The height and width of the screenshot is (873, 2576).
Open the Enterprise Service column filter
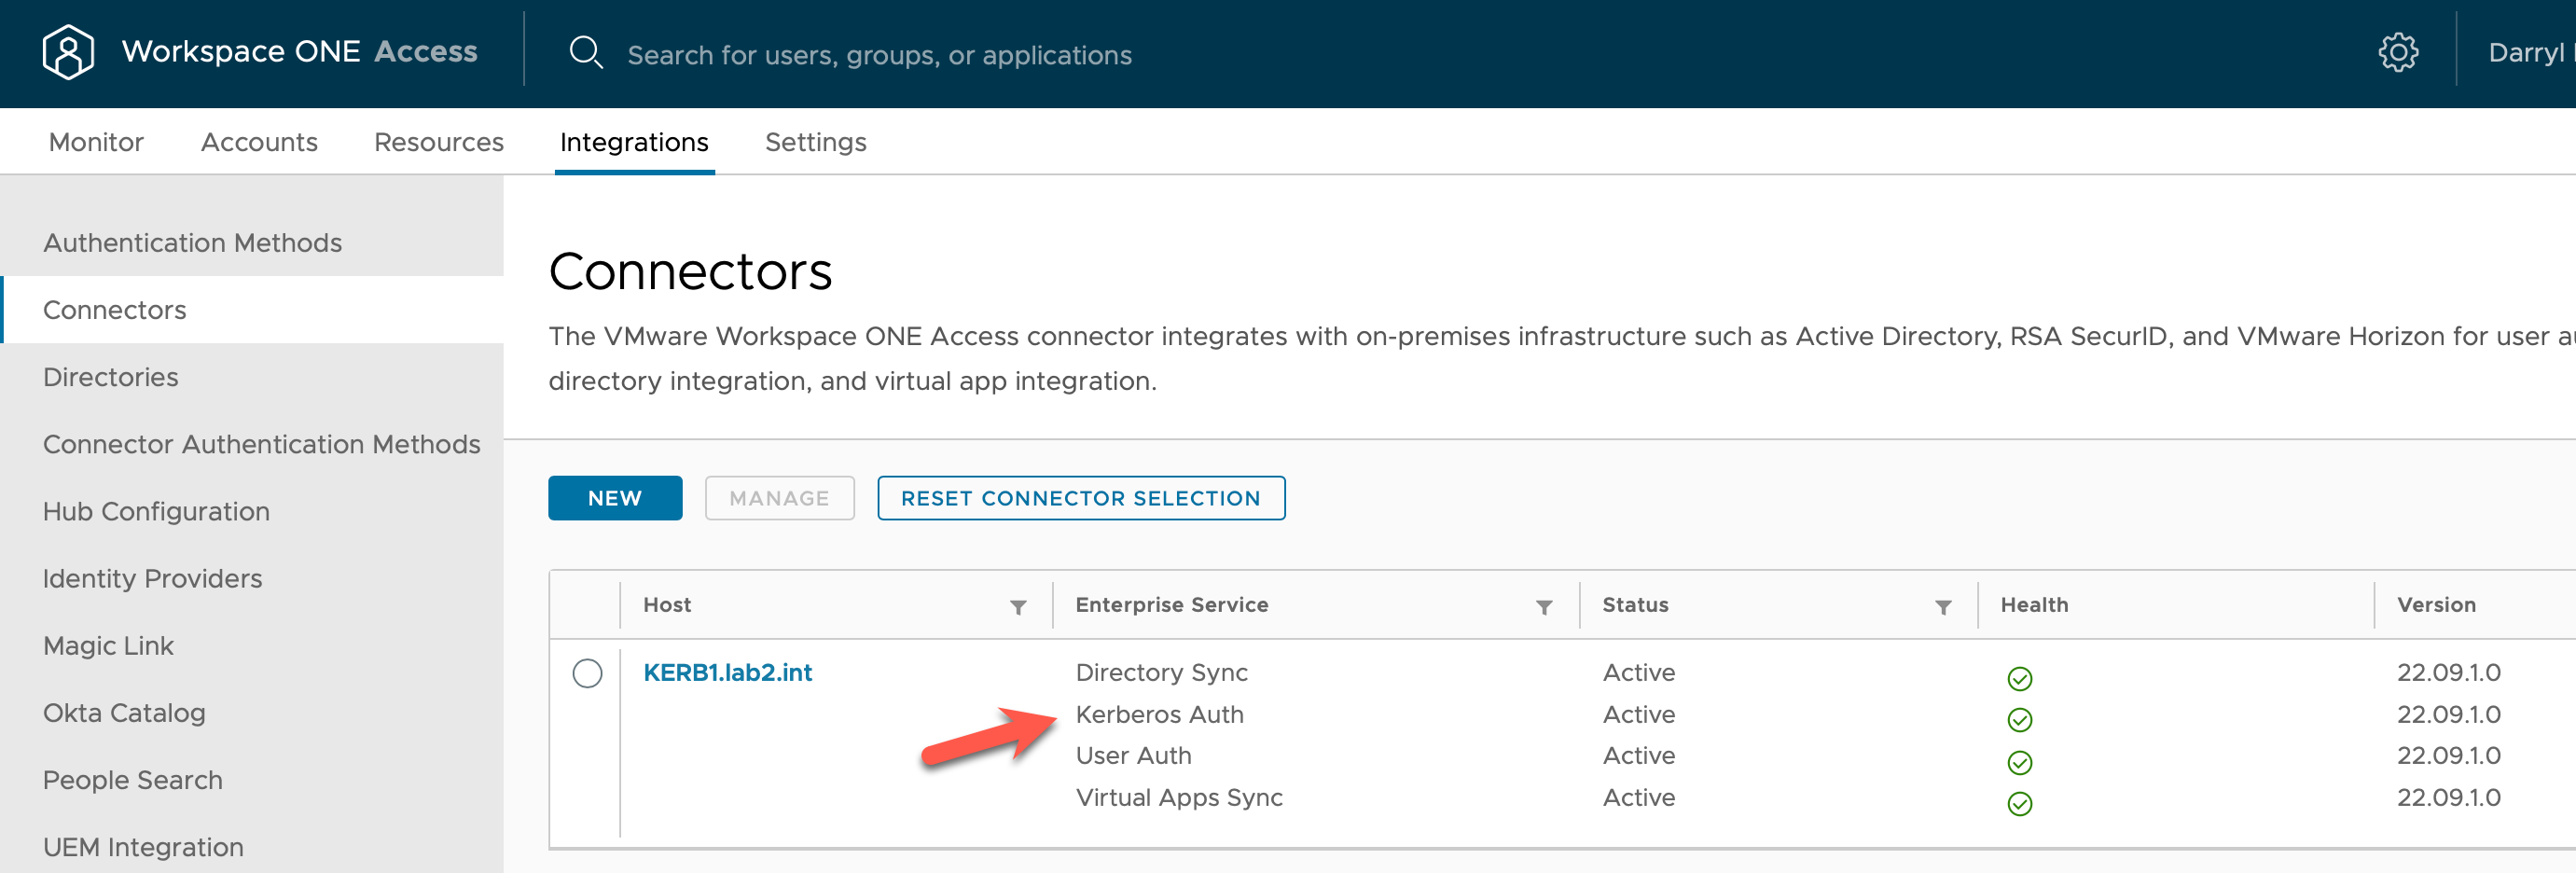point(1543,607)
